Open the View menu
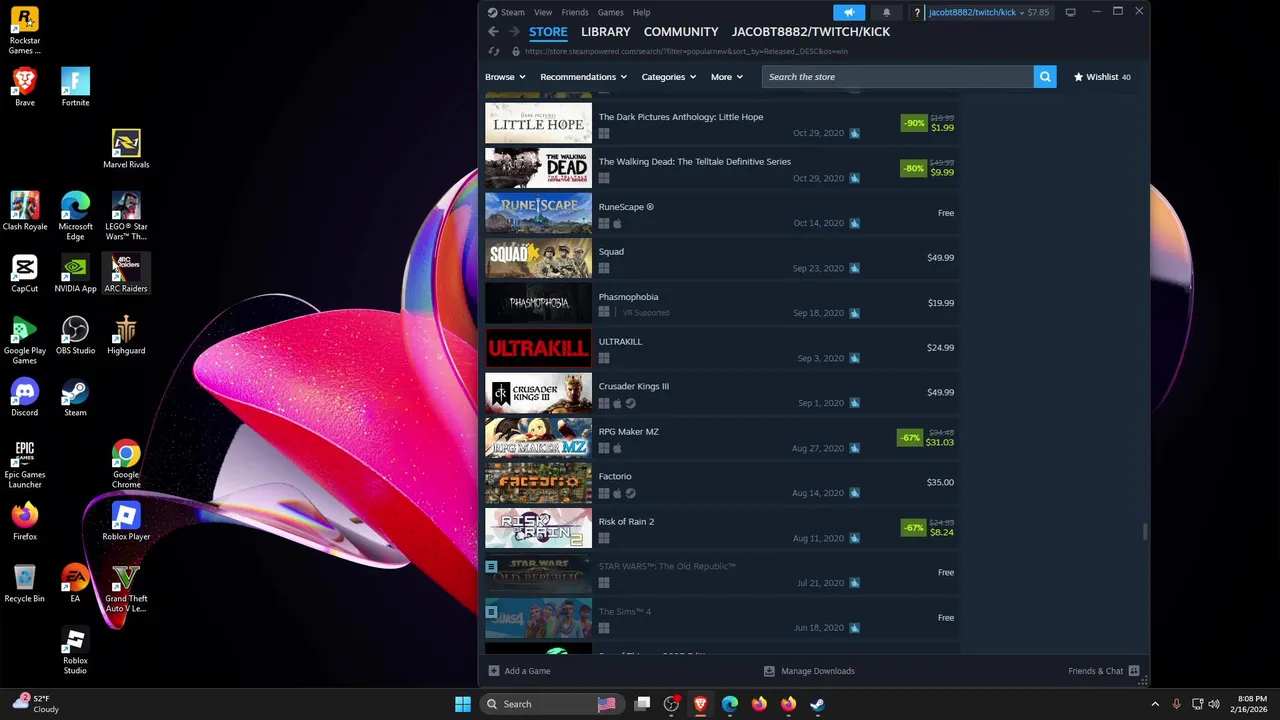This screenshot has height=720, width=1280. [543, 13]
